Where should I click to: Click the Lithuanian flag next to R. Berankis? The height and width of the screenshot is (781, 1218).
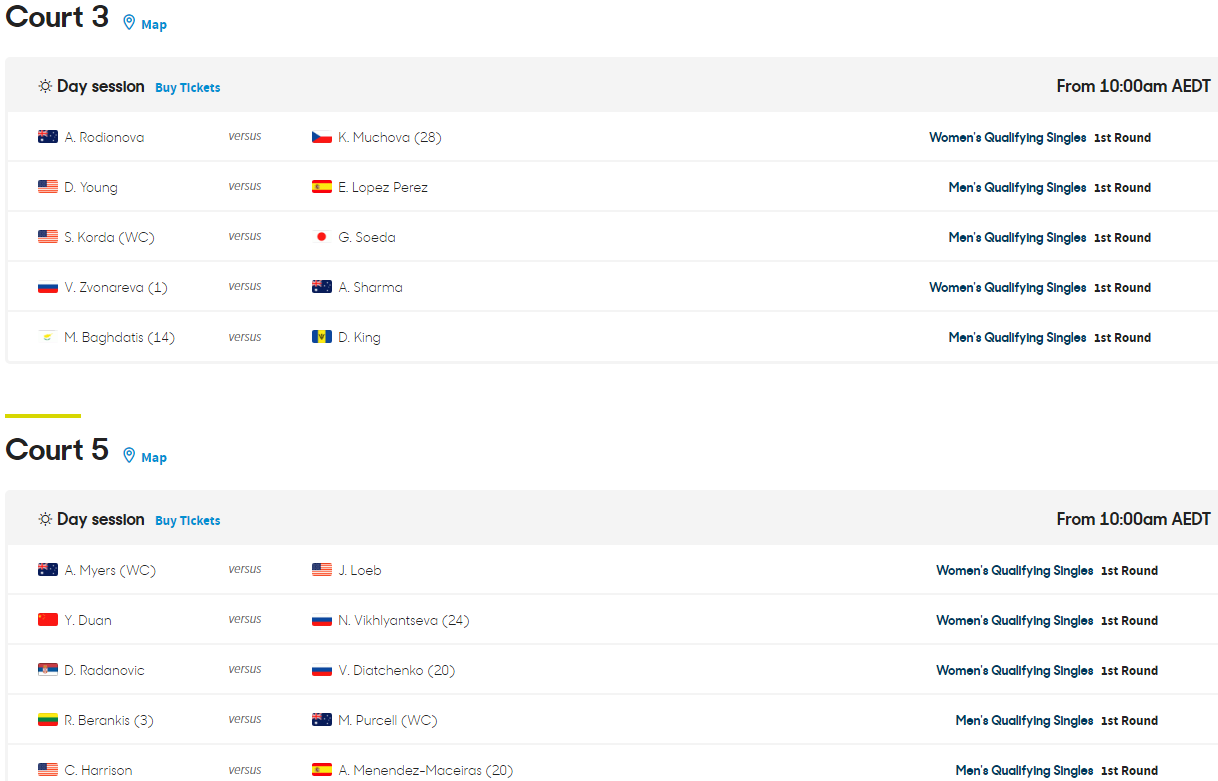48,720
